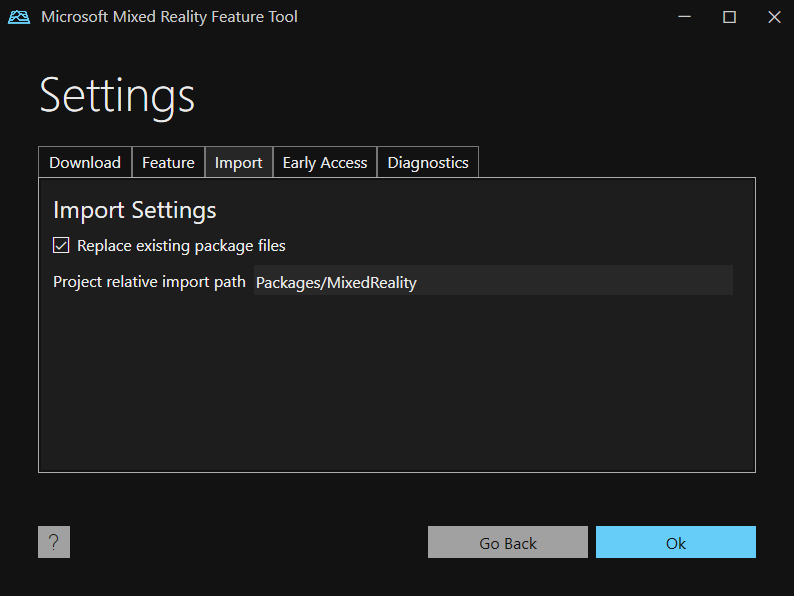Click the window title text in the title bar
The height and width of the screenshot is (596, 794).
(x=169, y=17)
